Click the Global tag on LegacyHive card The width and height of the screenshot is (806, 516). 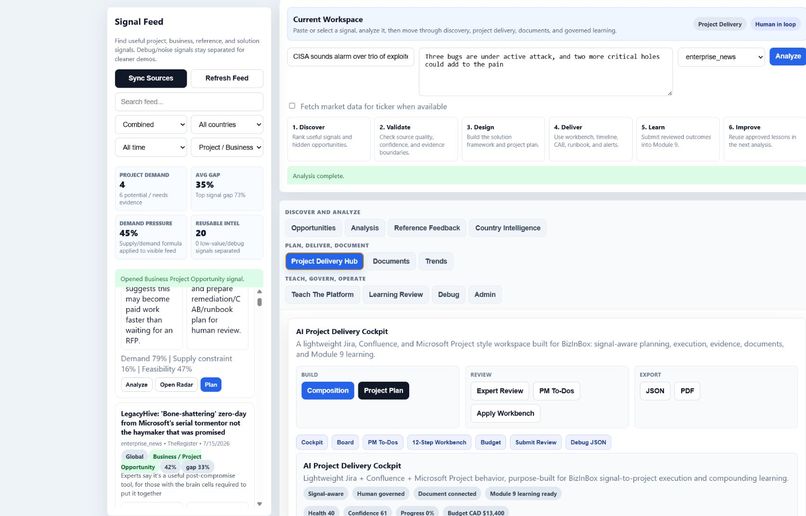tap(134, 456)
